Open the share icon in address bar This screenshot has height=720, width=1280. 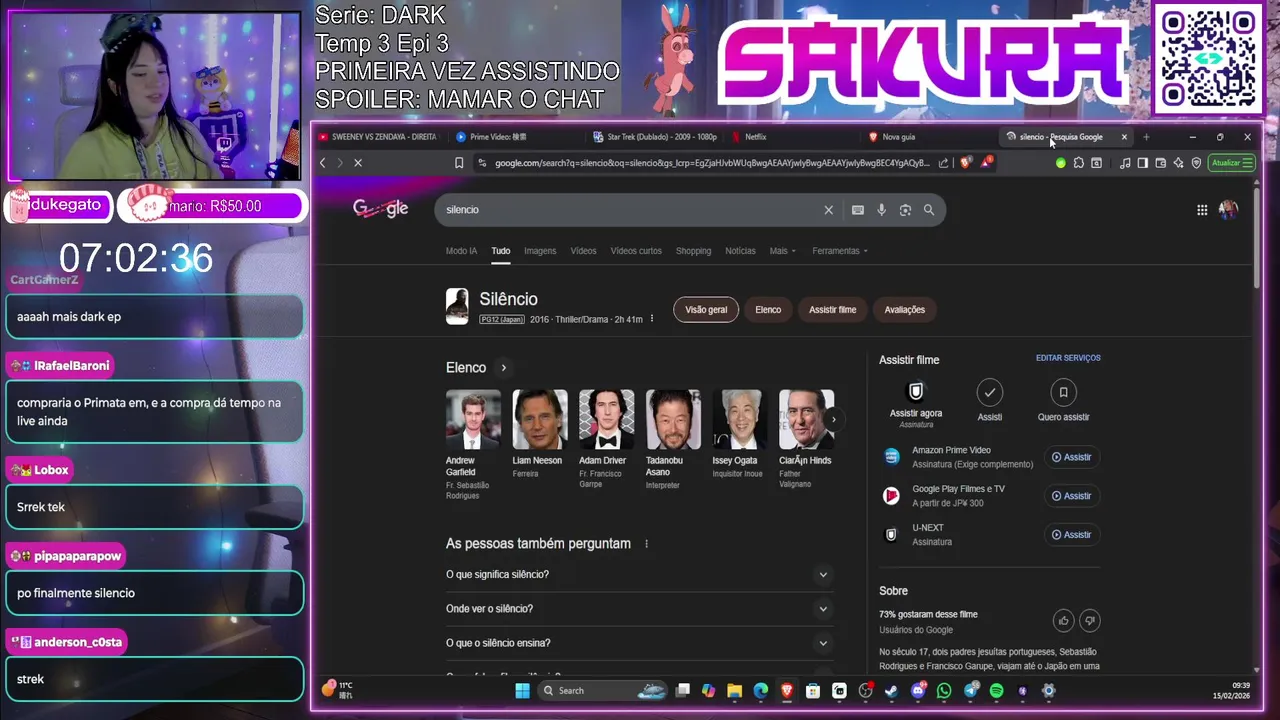(x=943, y=163)
